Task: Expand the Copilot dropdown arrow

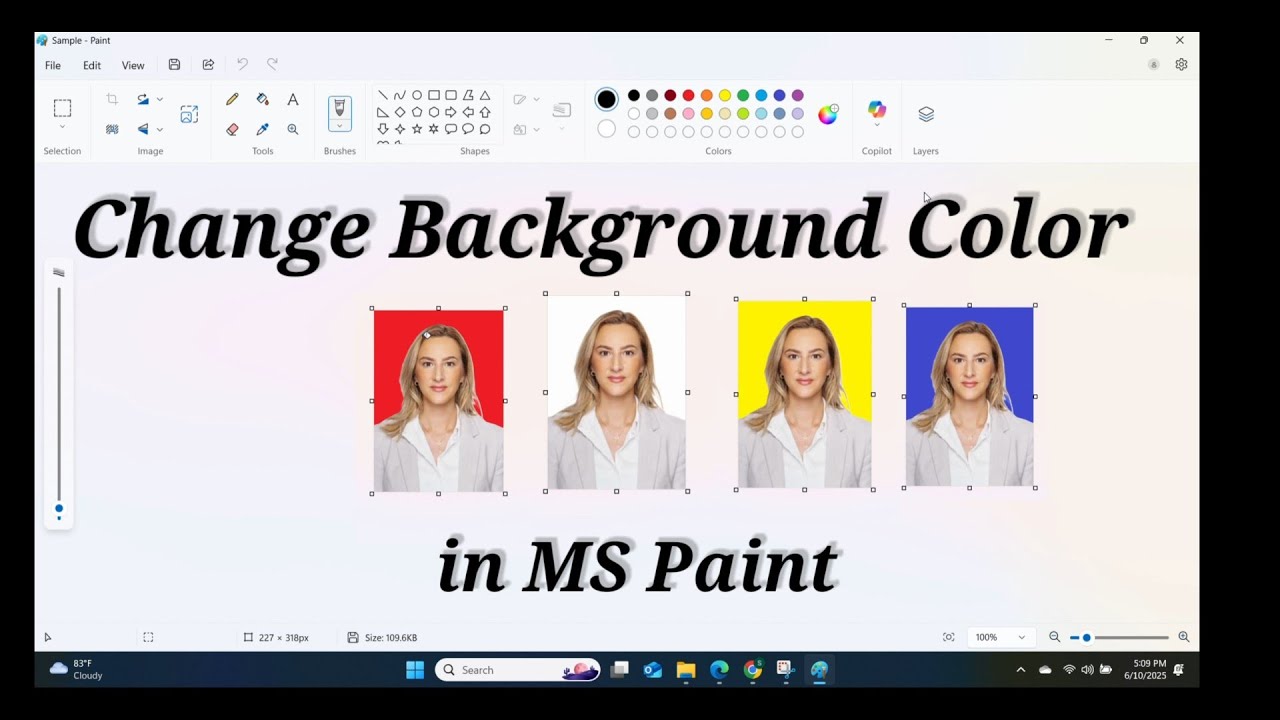Action: (877, 125)
